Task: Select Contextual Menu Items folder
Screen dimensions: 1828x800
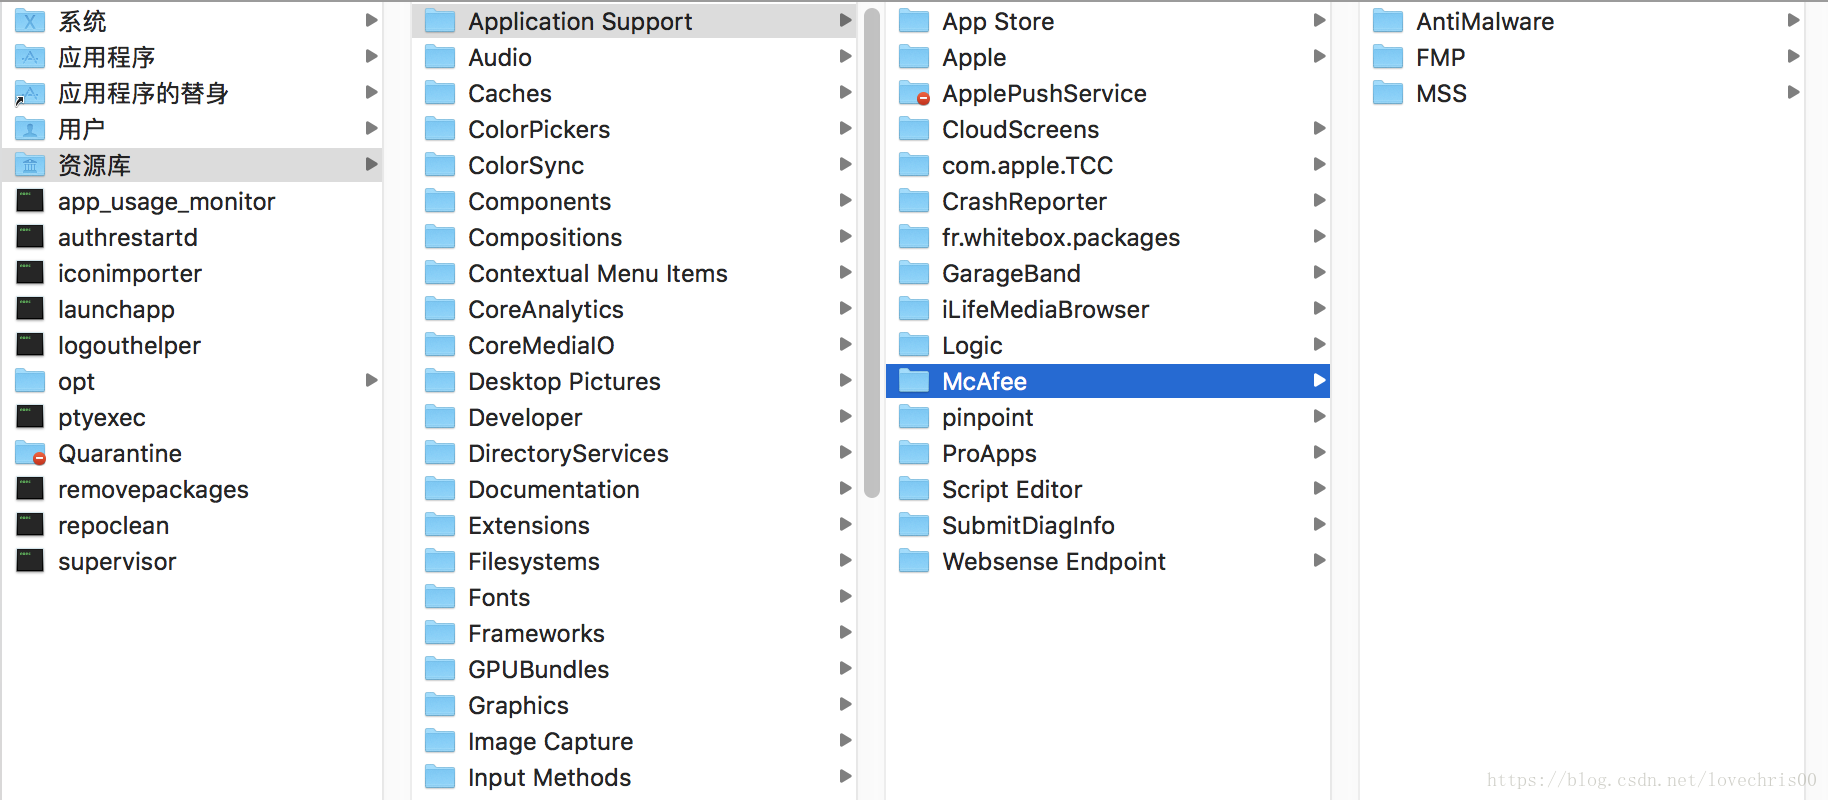Action: click(x=634, y=273)
